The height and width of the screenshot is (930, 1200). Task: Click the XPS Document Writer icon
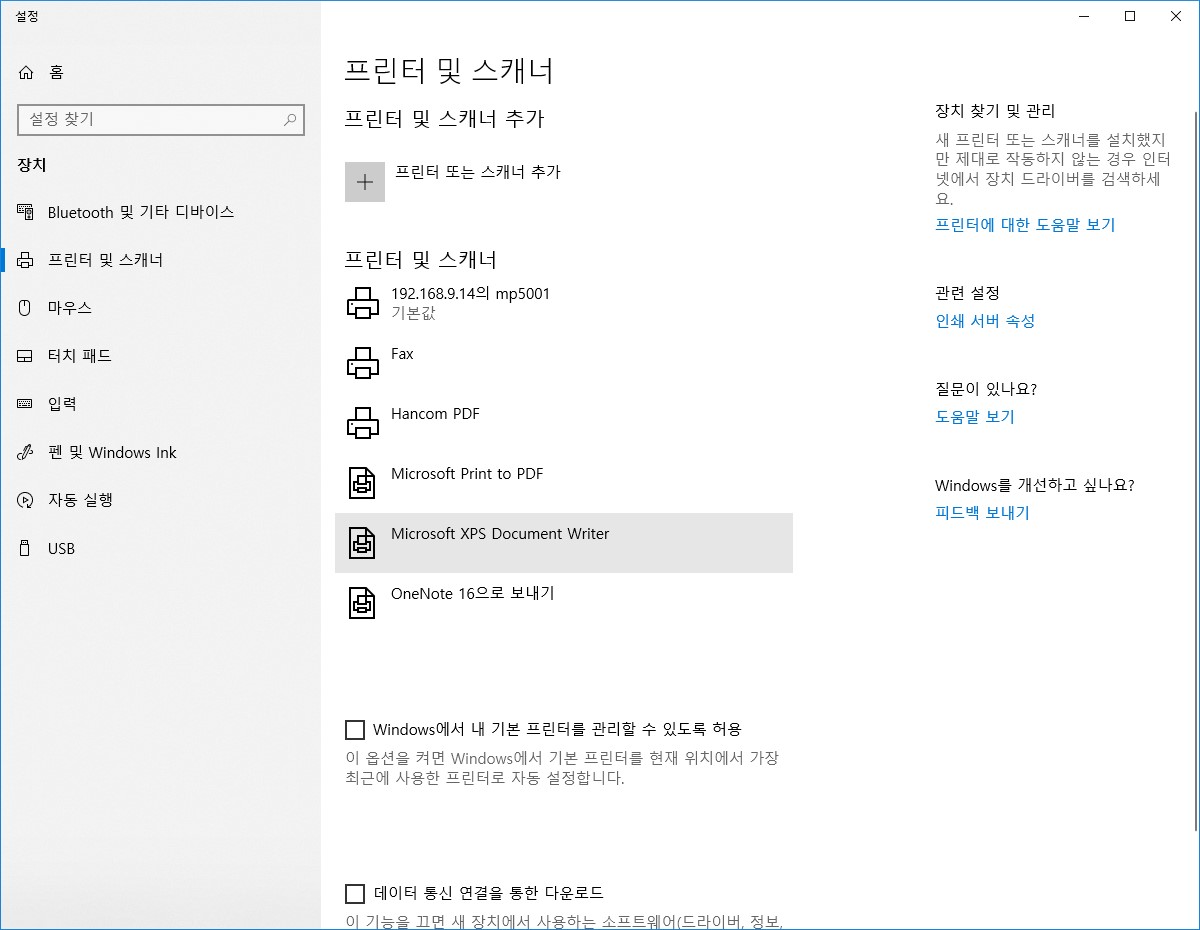coord(362,543)
